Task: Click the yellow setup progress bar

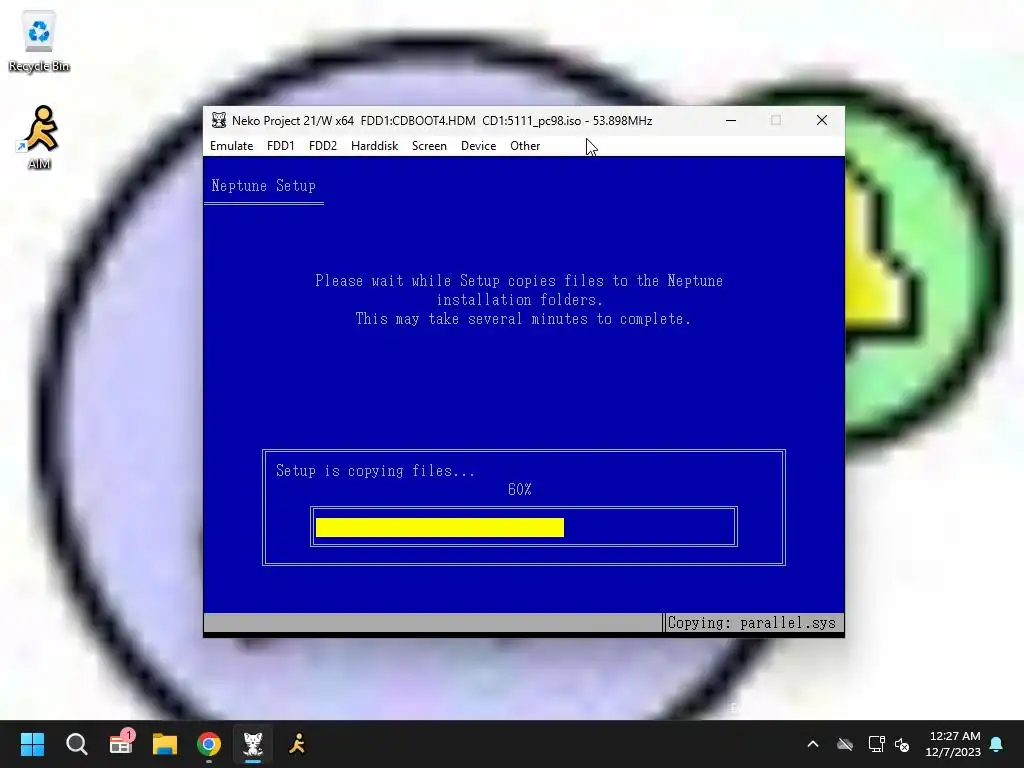Action: coord(440,527)
